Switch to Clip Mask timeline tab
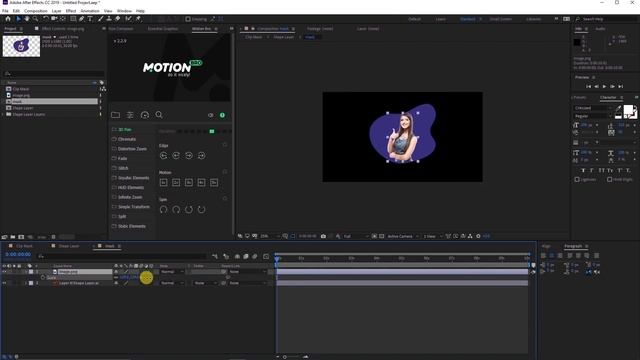 [24, 246]
